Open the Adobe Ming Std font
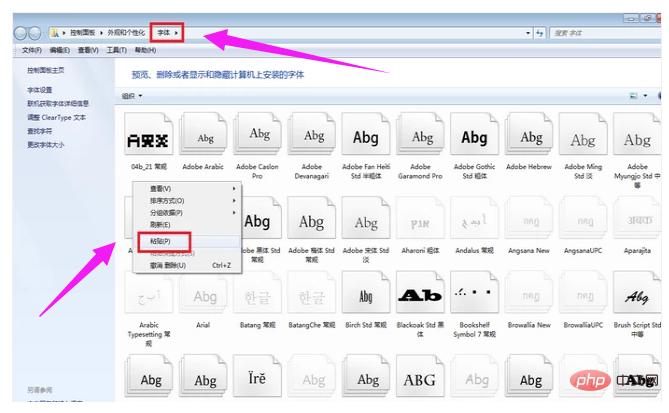Image resolution: width=669 pixels, height=413 pixels. (x=583, y=145)
